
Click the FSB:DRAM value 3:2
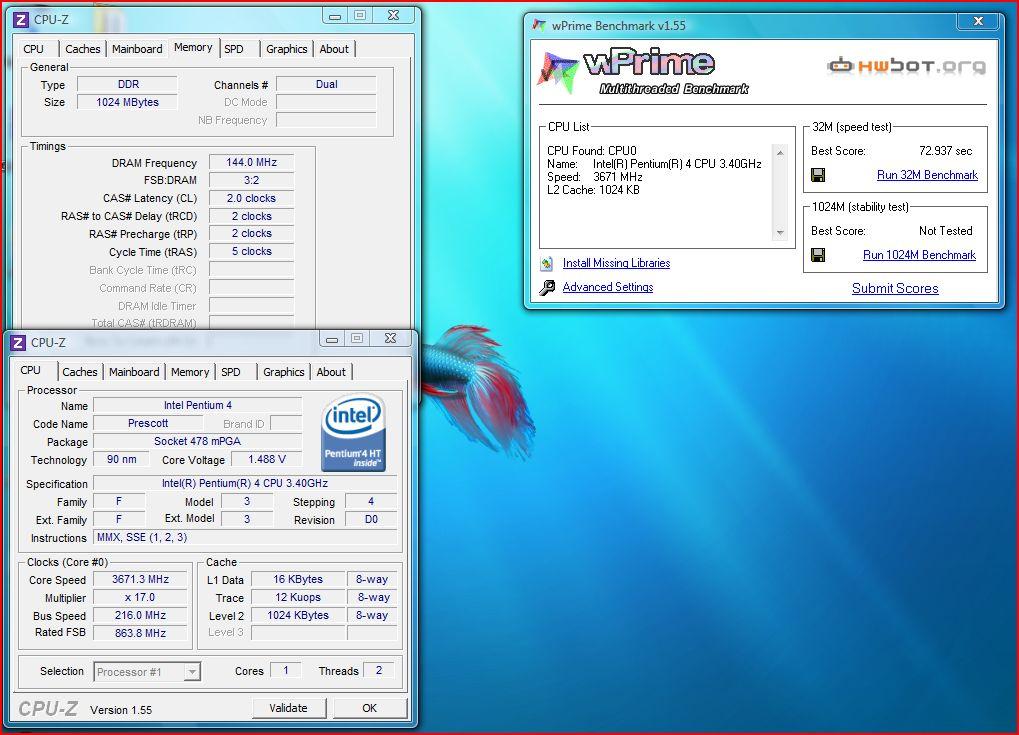pos(252,180)
